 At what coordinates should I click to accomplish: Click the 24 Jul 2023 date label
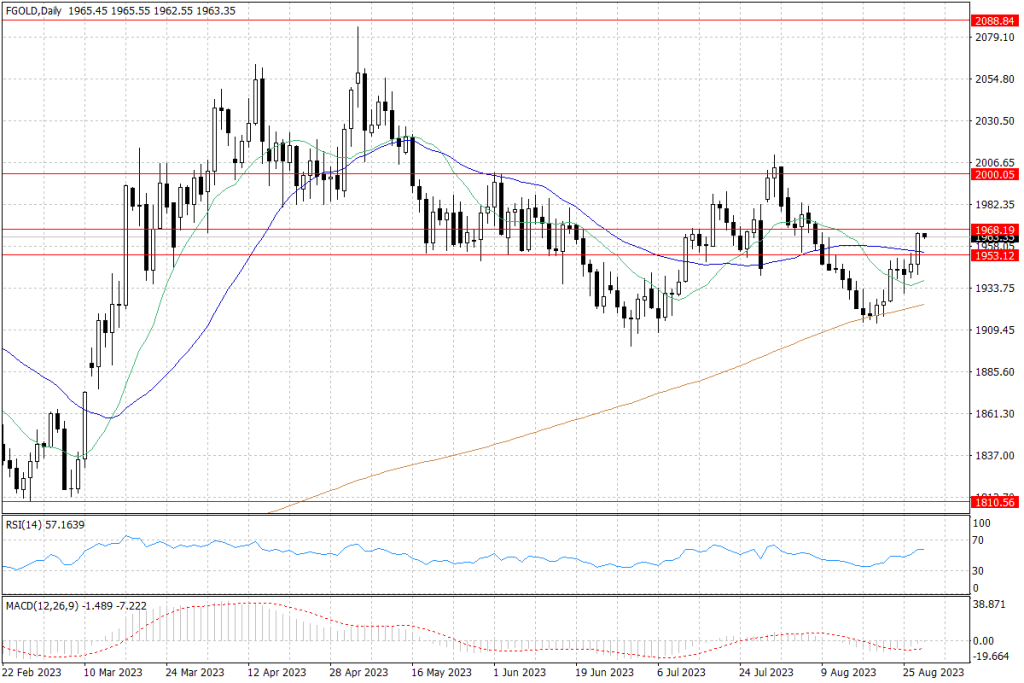767,672
